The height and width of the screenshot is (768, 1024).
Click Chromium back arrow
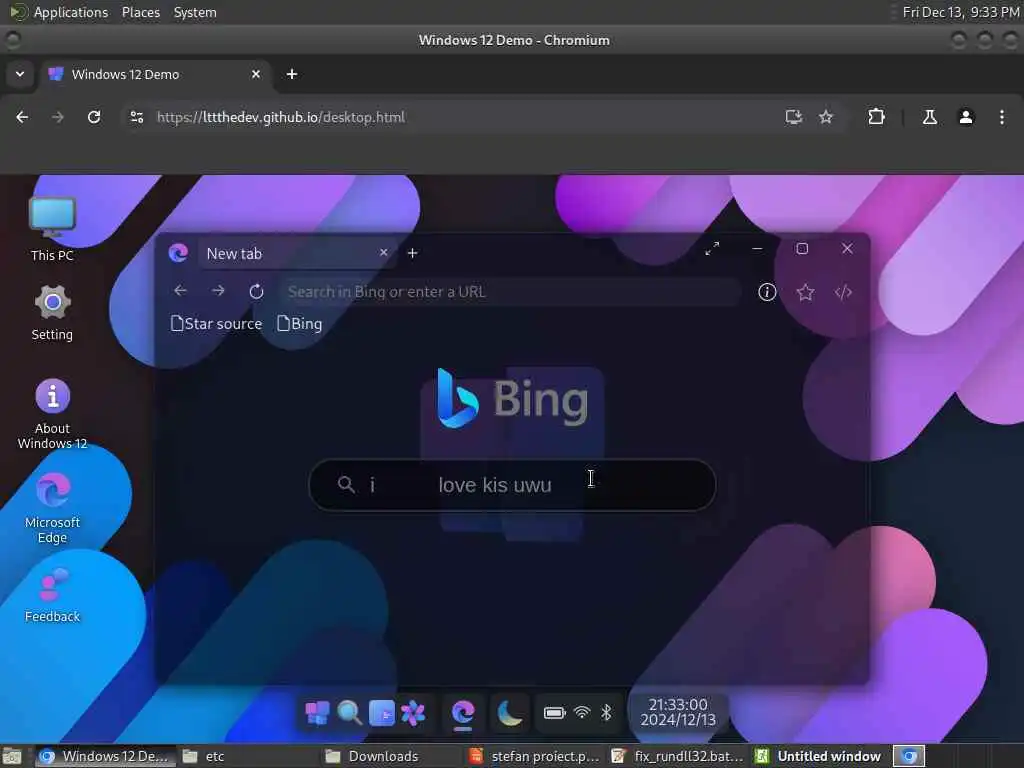point(22,117)
